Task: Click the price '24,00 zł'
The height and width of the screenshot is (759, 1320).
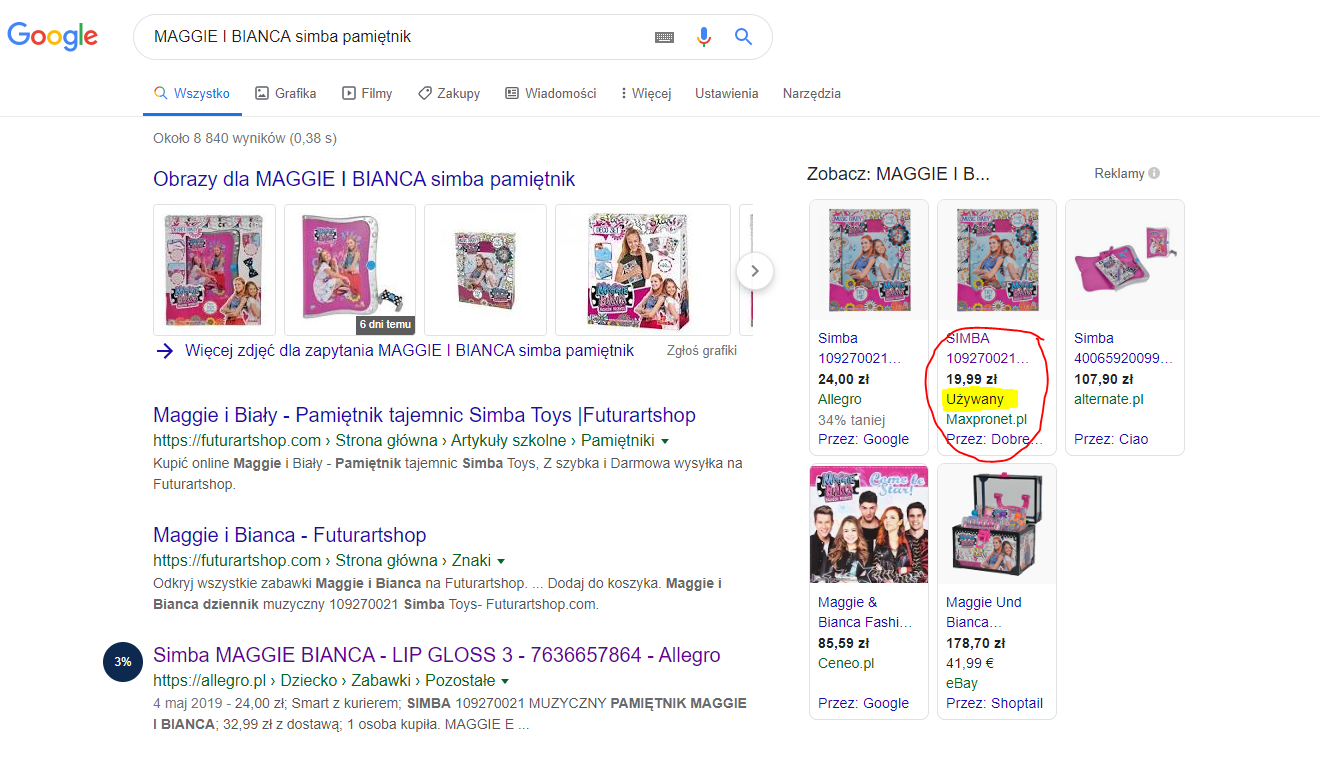Action: 843,379
